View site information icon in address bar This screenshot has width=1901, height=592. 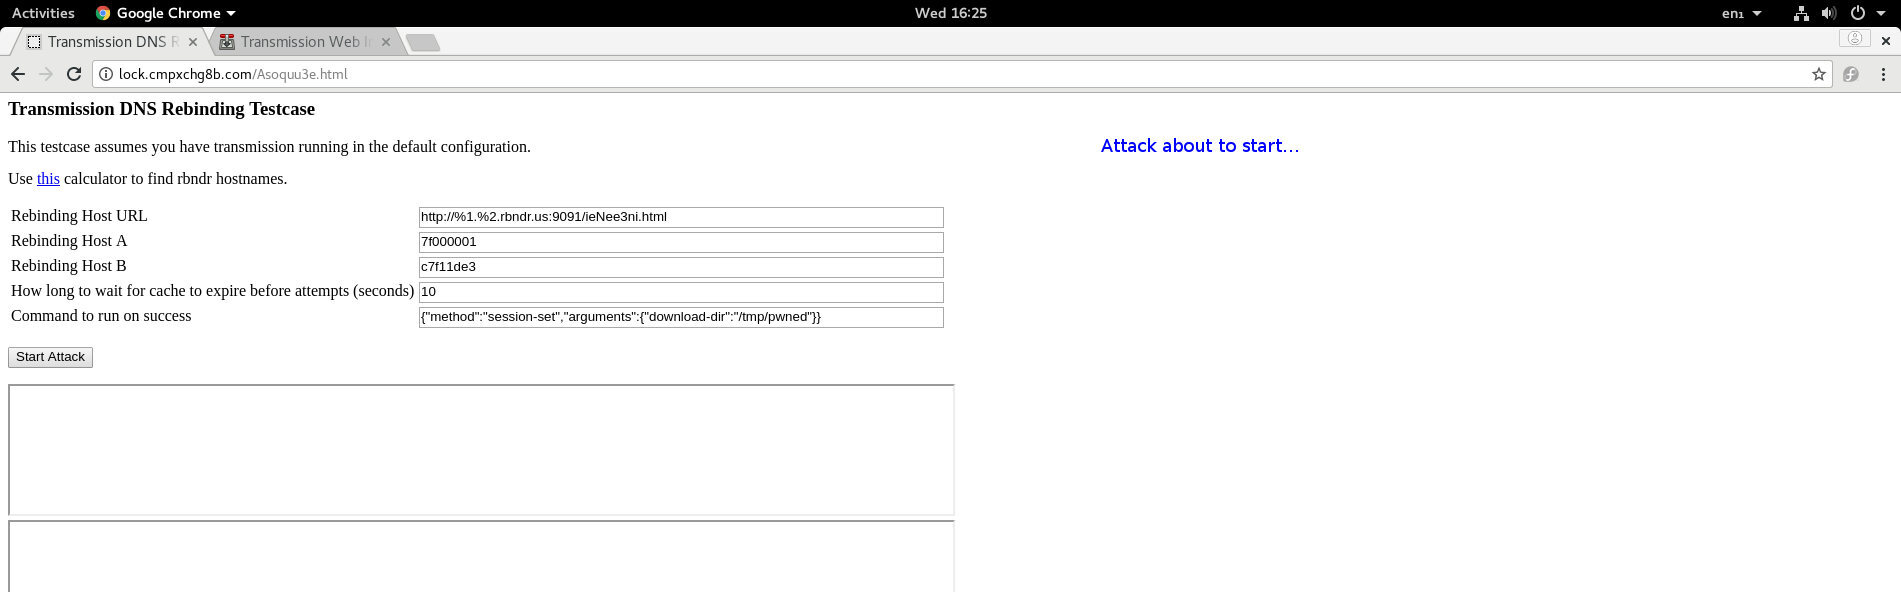point(105,74)
